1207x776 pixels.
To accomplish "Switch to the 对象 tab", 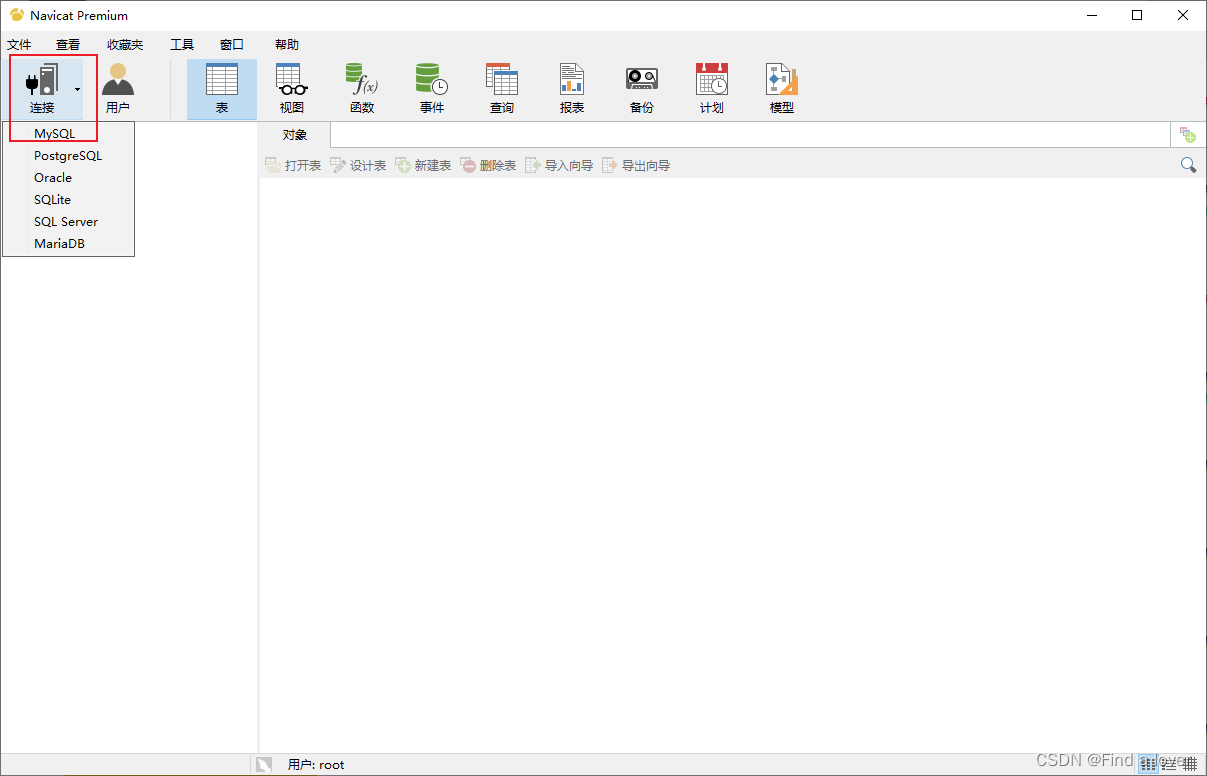I will [x=295, y=135].
